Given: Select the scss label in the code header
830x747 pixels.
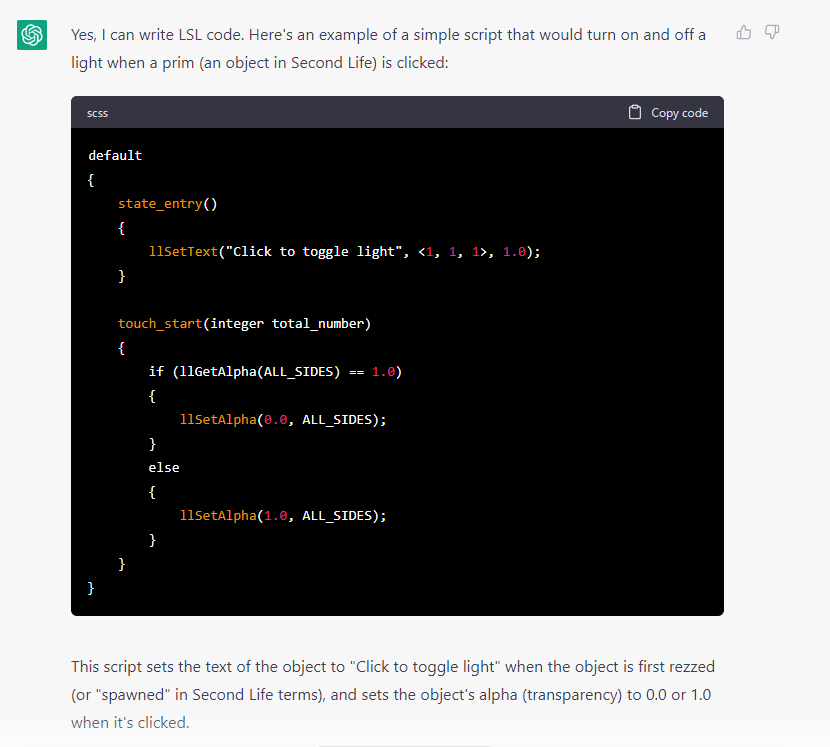Looking at the screenshot, I should pyautogui.click(x=97, y=113).
